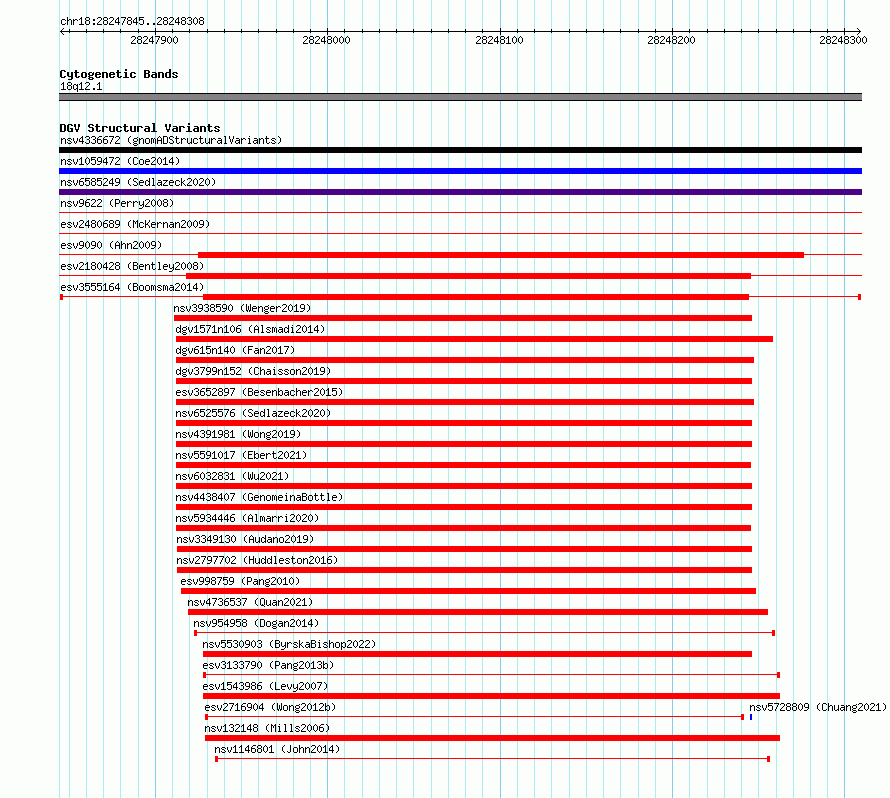Select the black nsv4336672 variant bar
The height and width of the screenshot is (798, 890).
coord(460,150)
